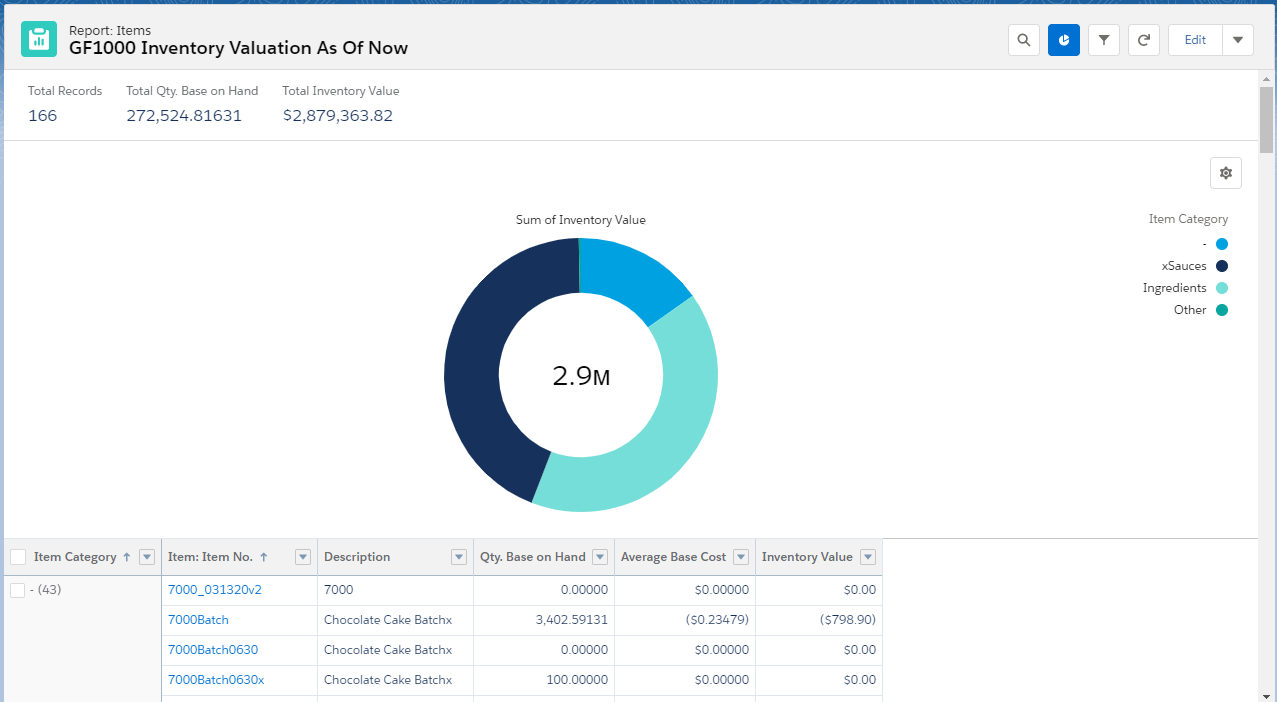
Task: Click the Edit button
Action: [1195, 40]
